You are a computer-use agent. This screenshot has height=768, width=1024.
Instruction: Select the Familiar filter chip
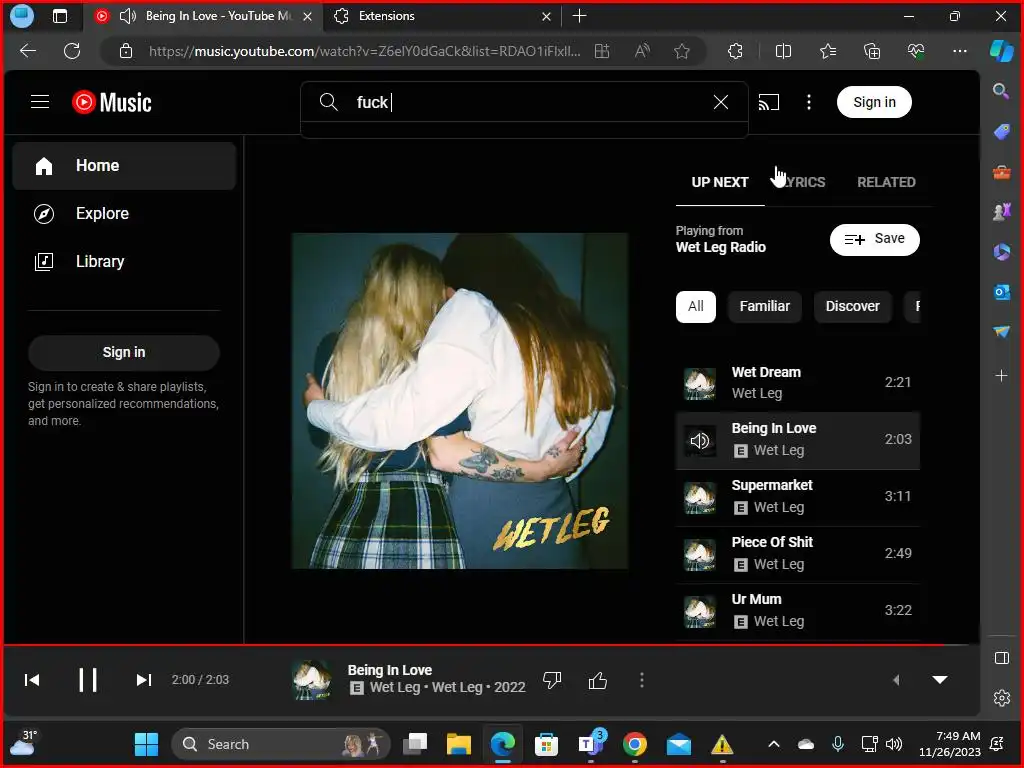coord(764,306)
